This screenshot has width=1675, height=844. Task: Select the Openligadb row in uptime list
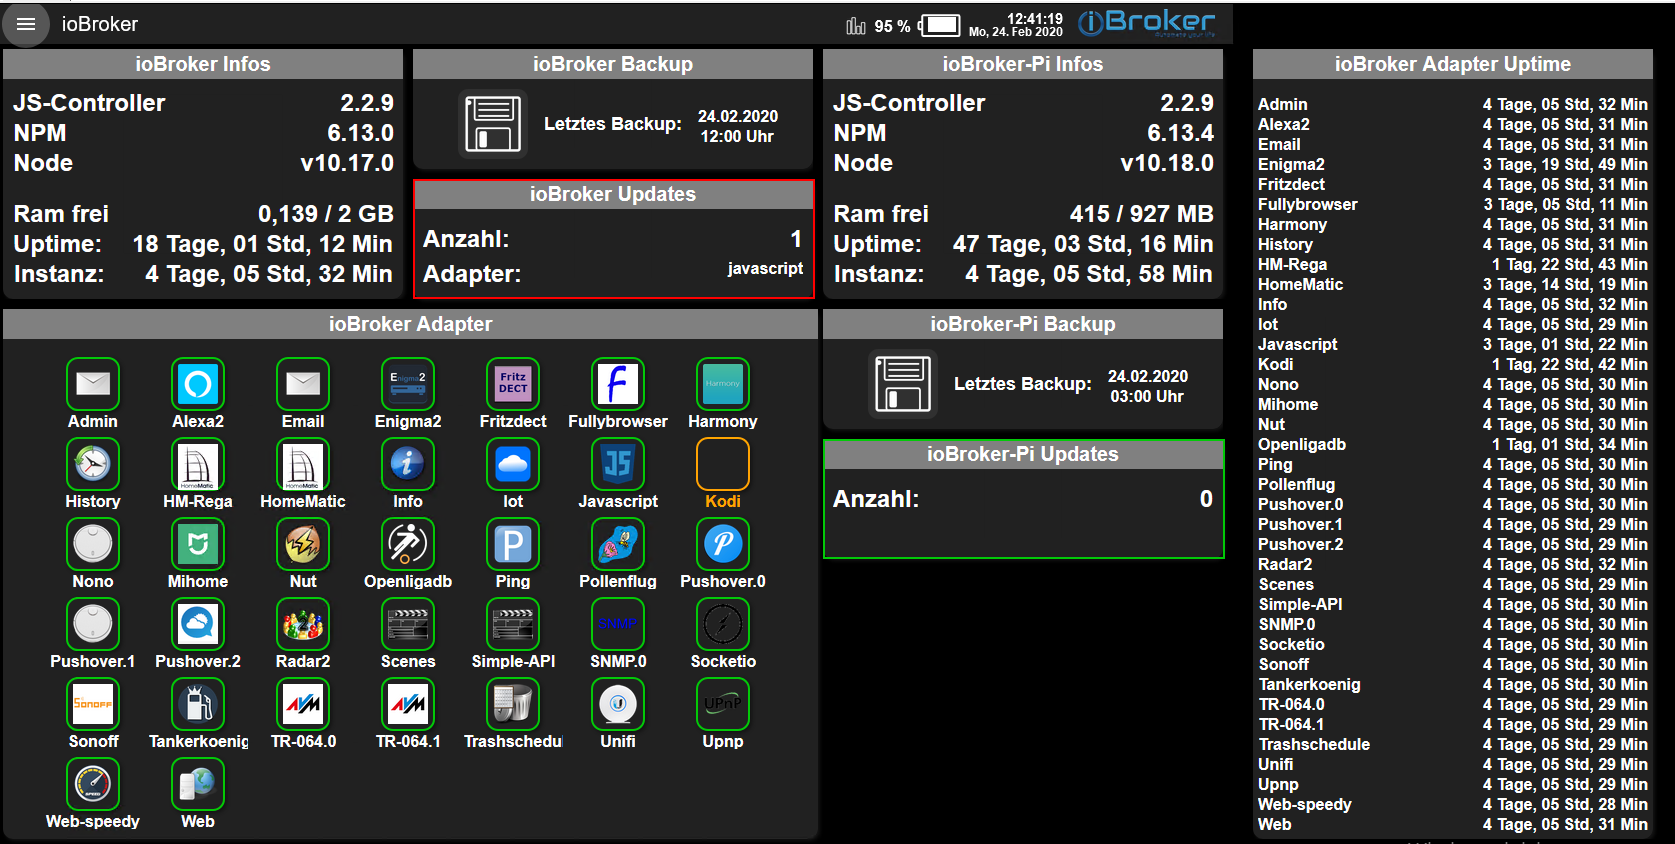point(1453,444)
